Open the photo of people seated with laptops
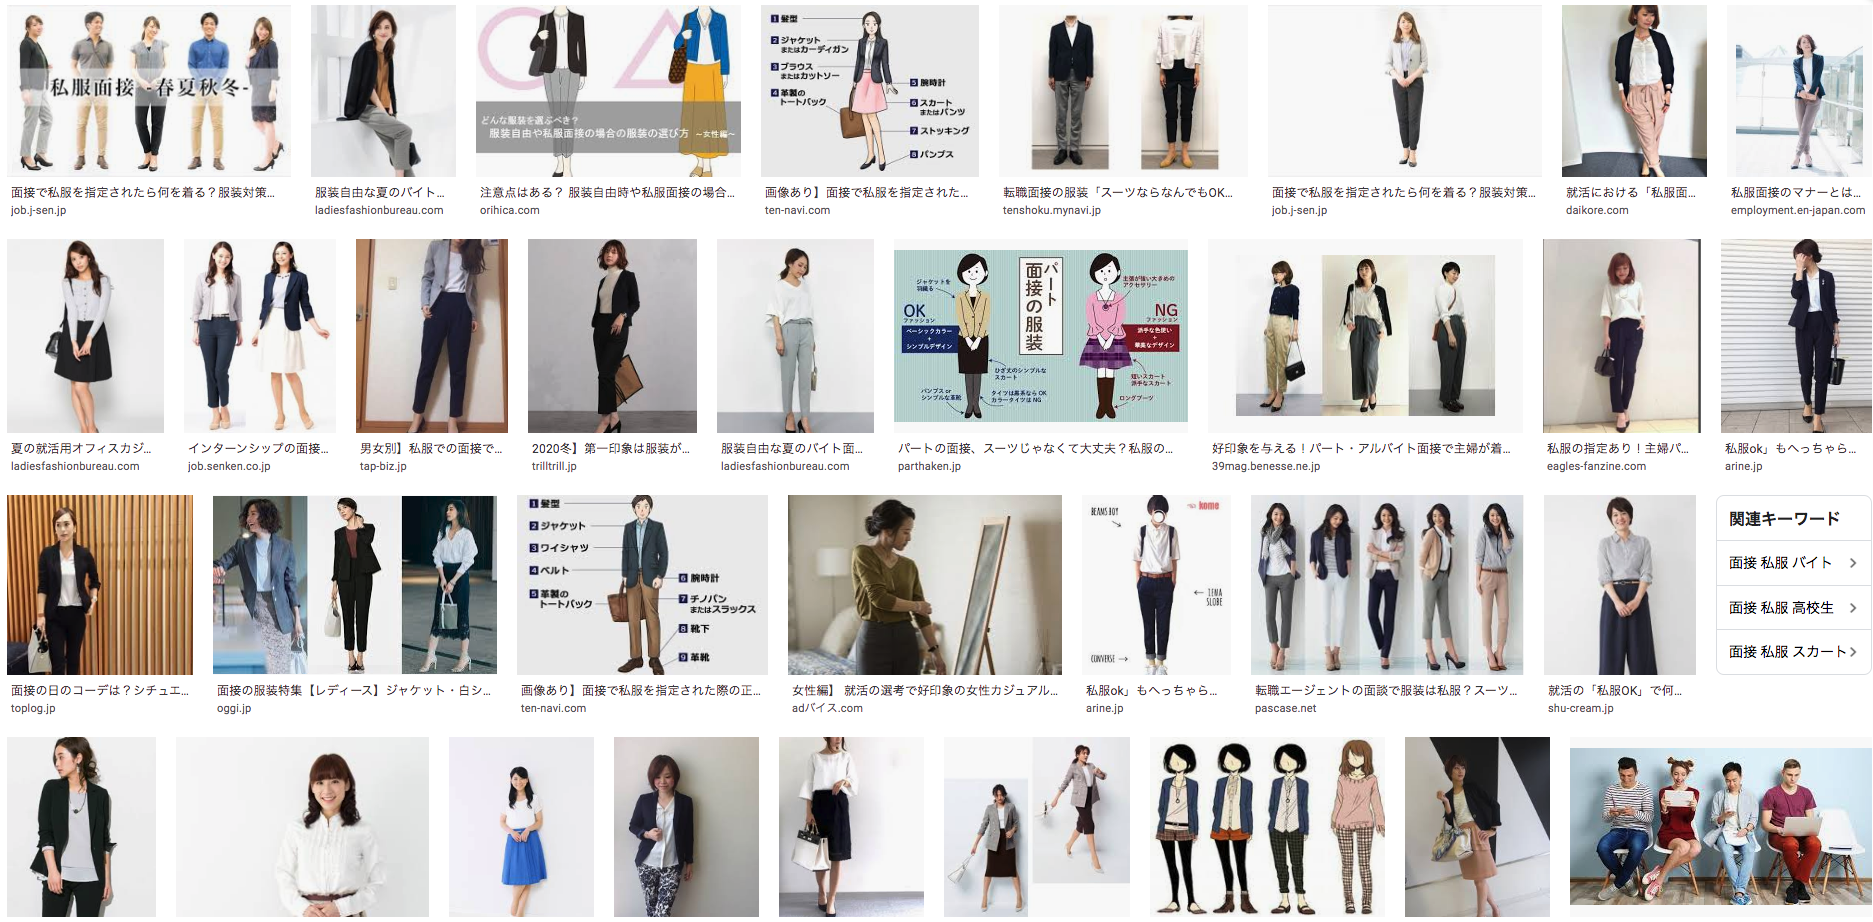 (1719, 826)
